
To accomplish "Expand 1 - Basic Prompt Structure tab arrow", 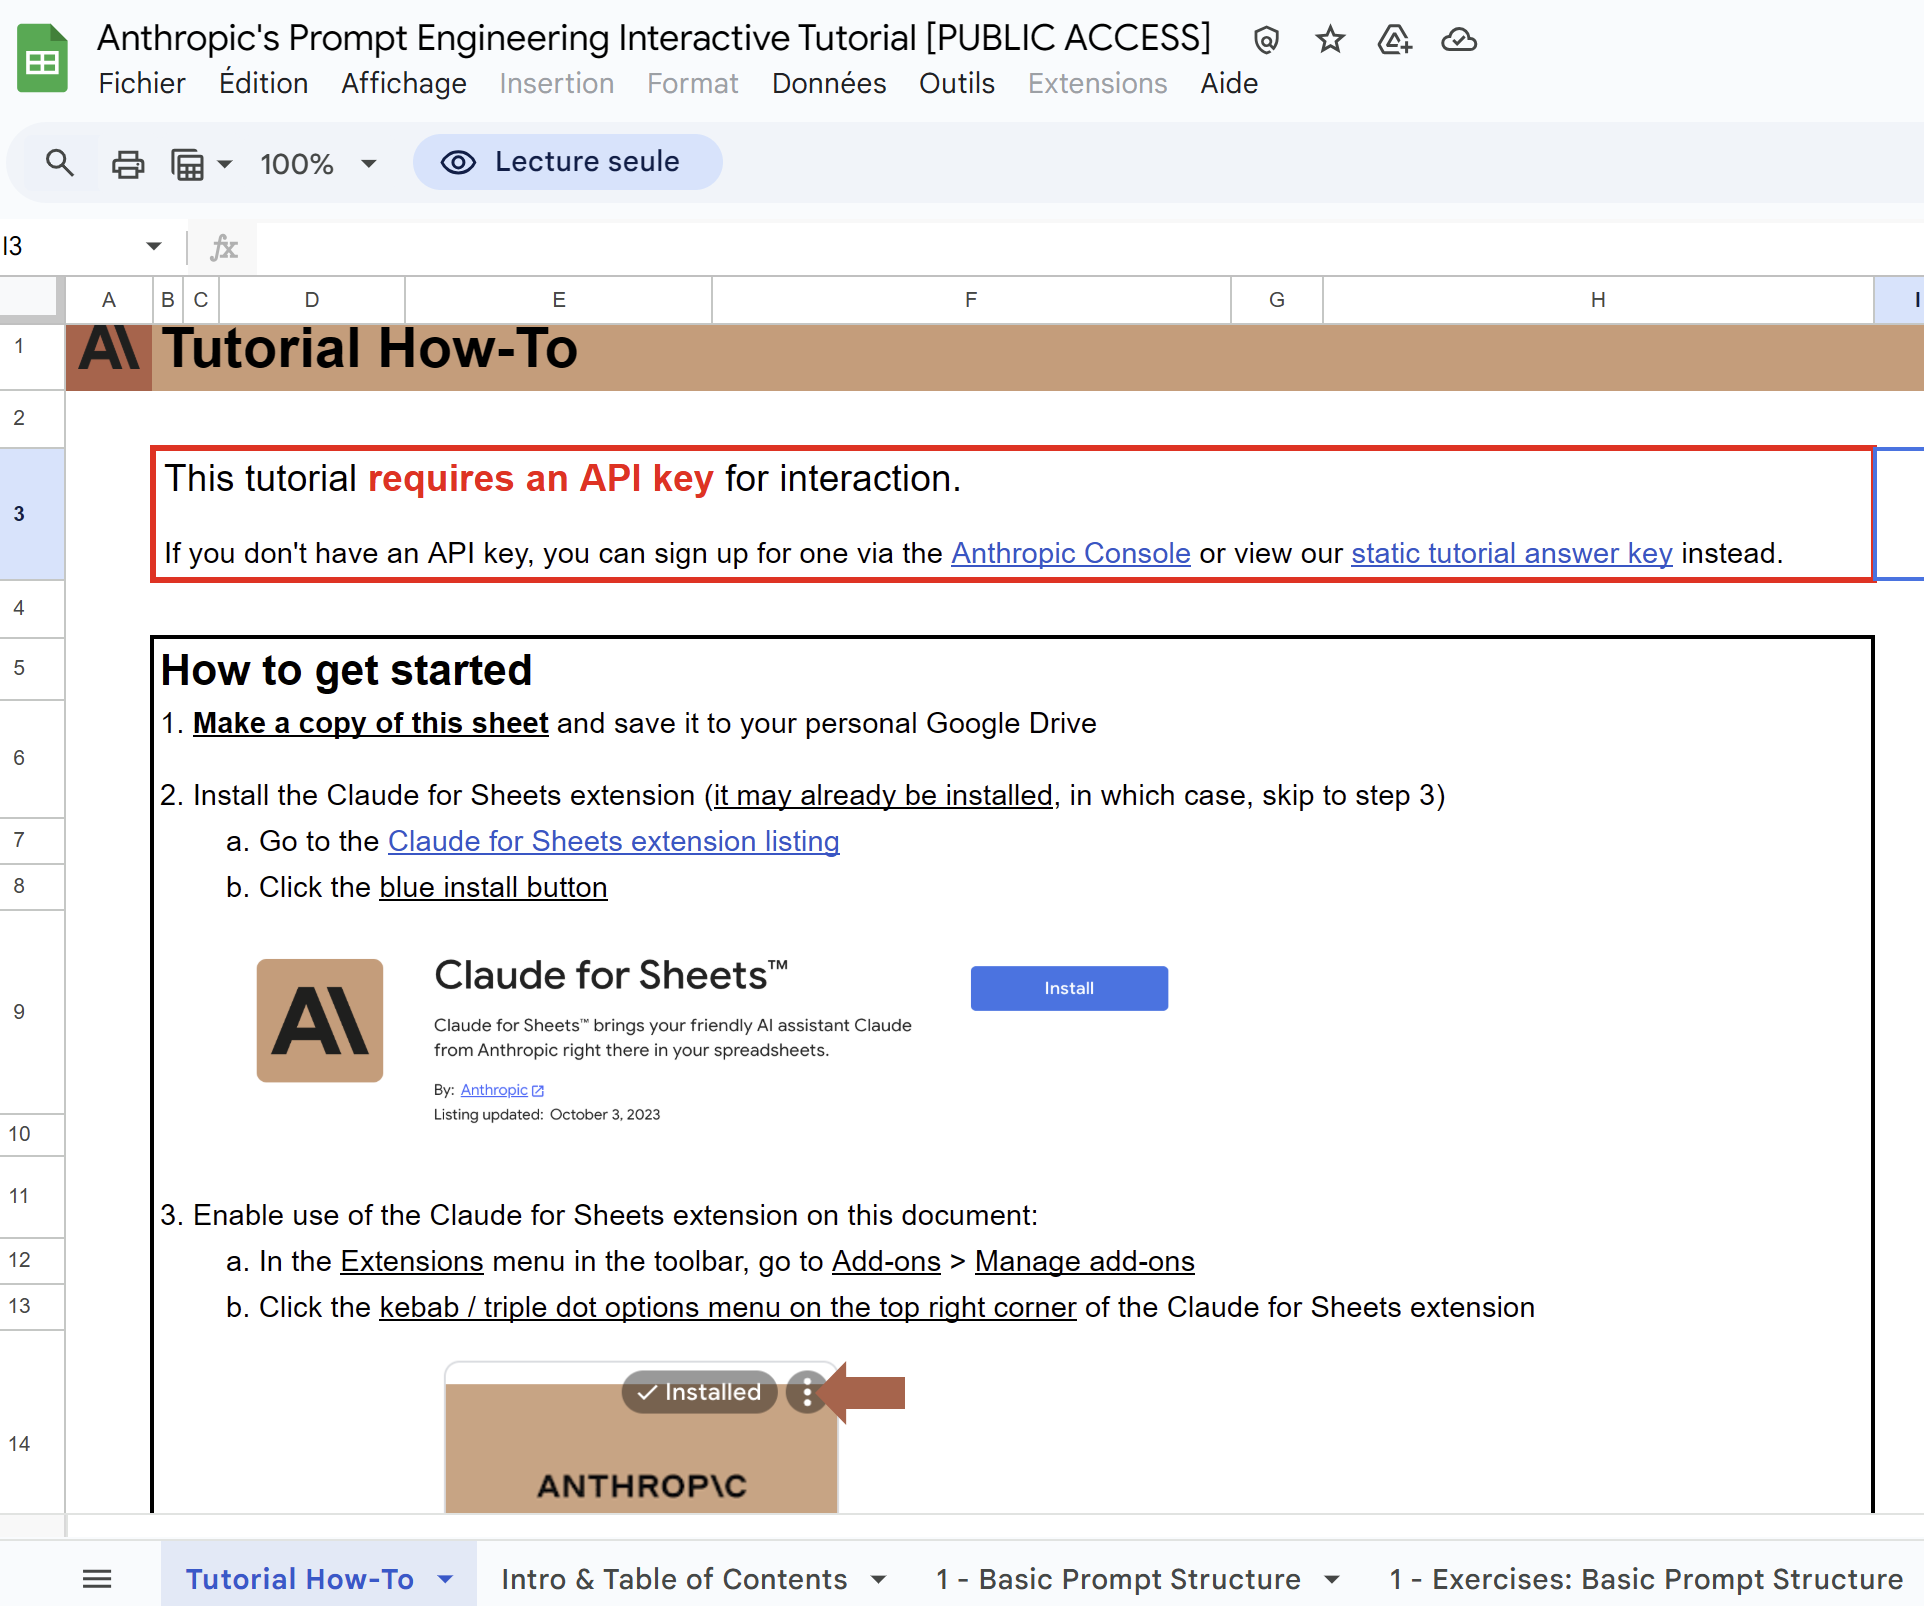I will coord(1332,1579).
